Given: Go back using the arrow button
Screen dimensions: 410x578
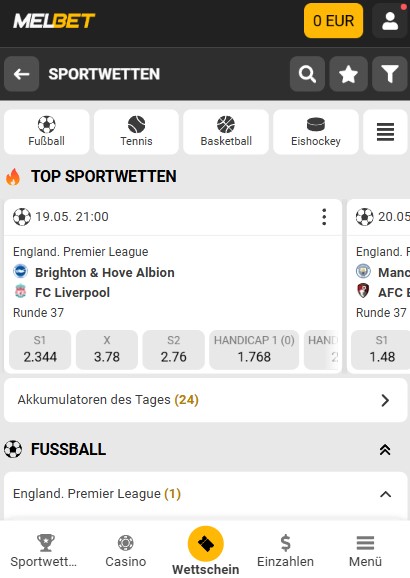Looking at the screenshot, I should point(21,74).
